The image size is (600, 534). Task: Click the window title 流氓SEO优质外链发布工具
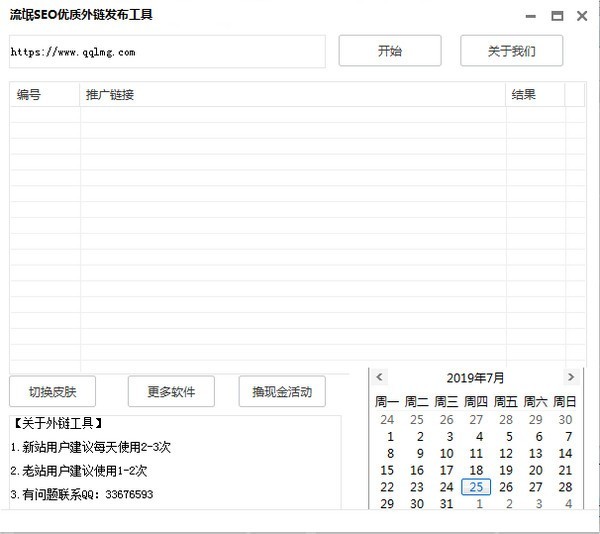(x=81, y=15)
